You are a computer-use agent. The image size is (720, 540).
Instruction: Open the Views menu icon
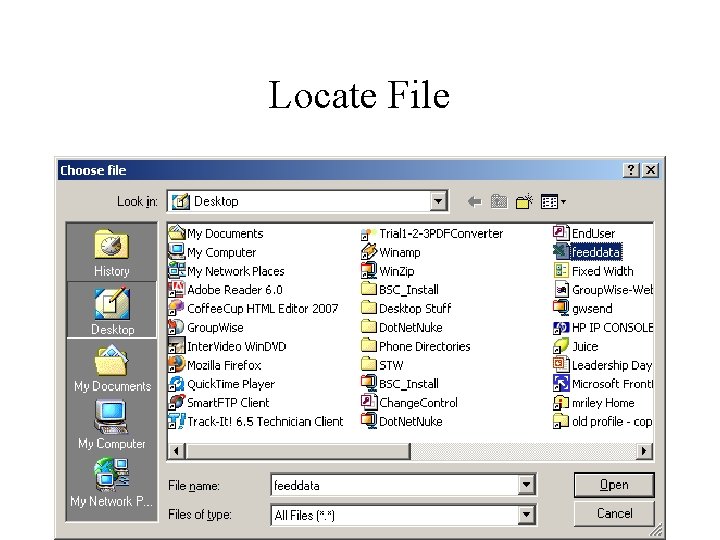point(553,202)
